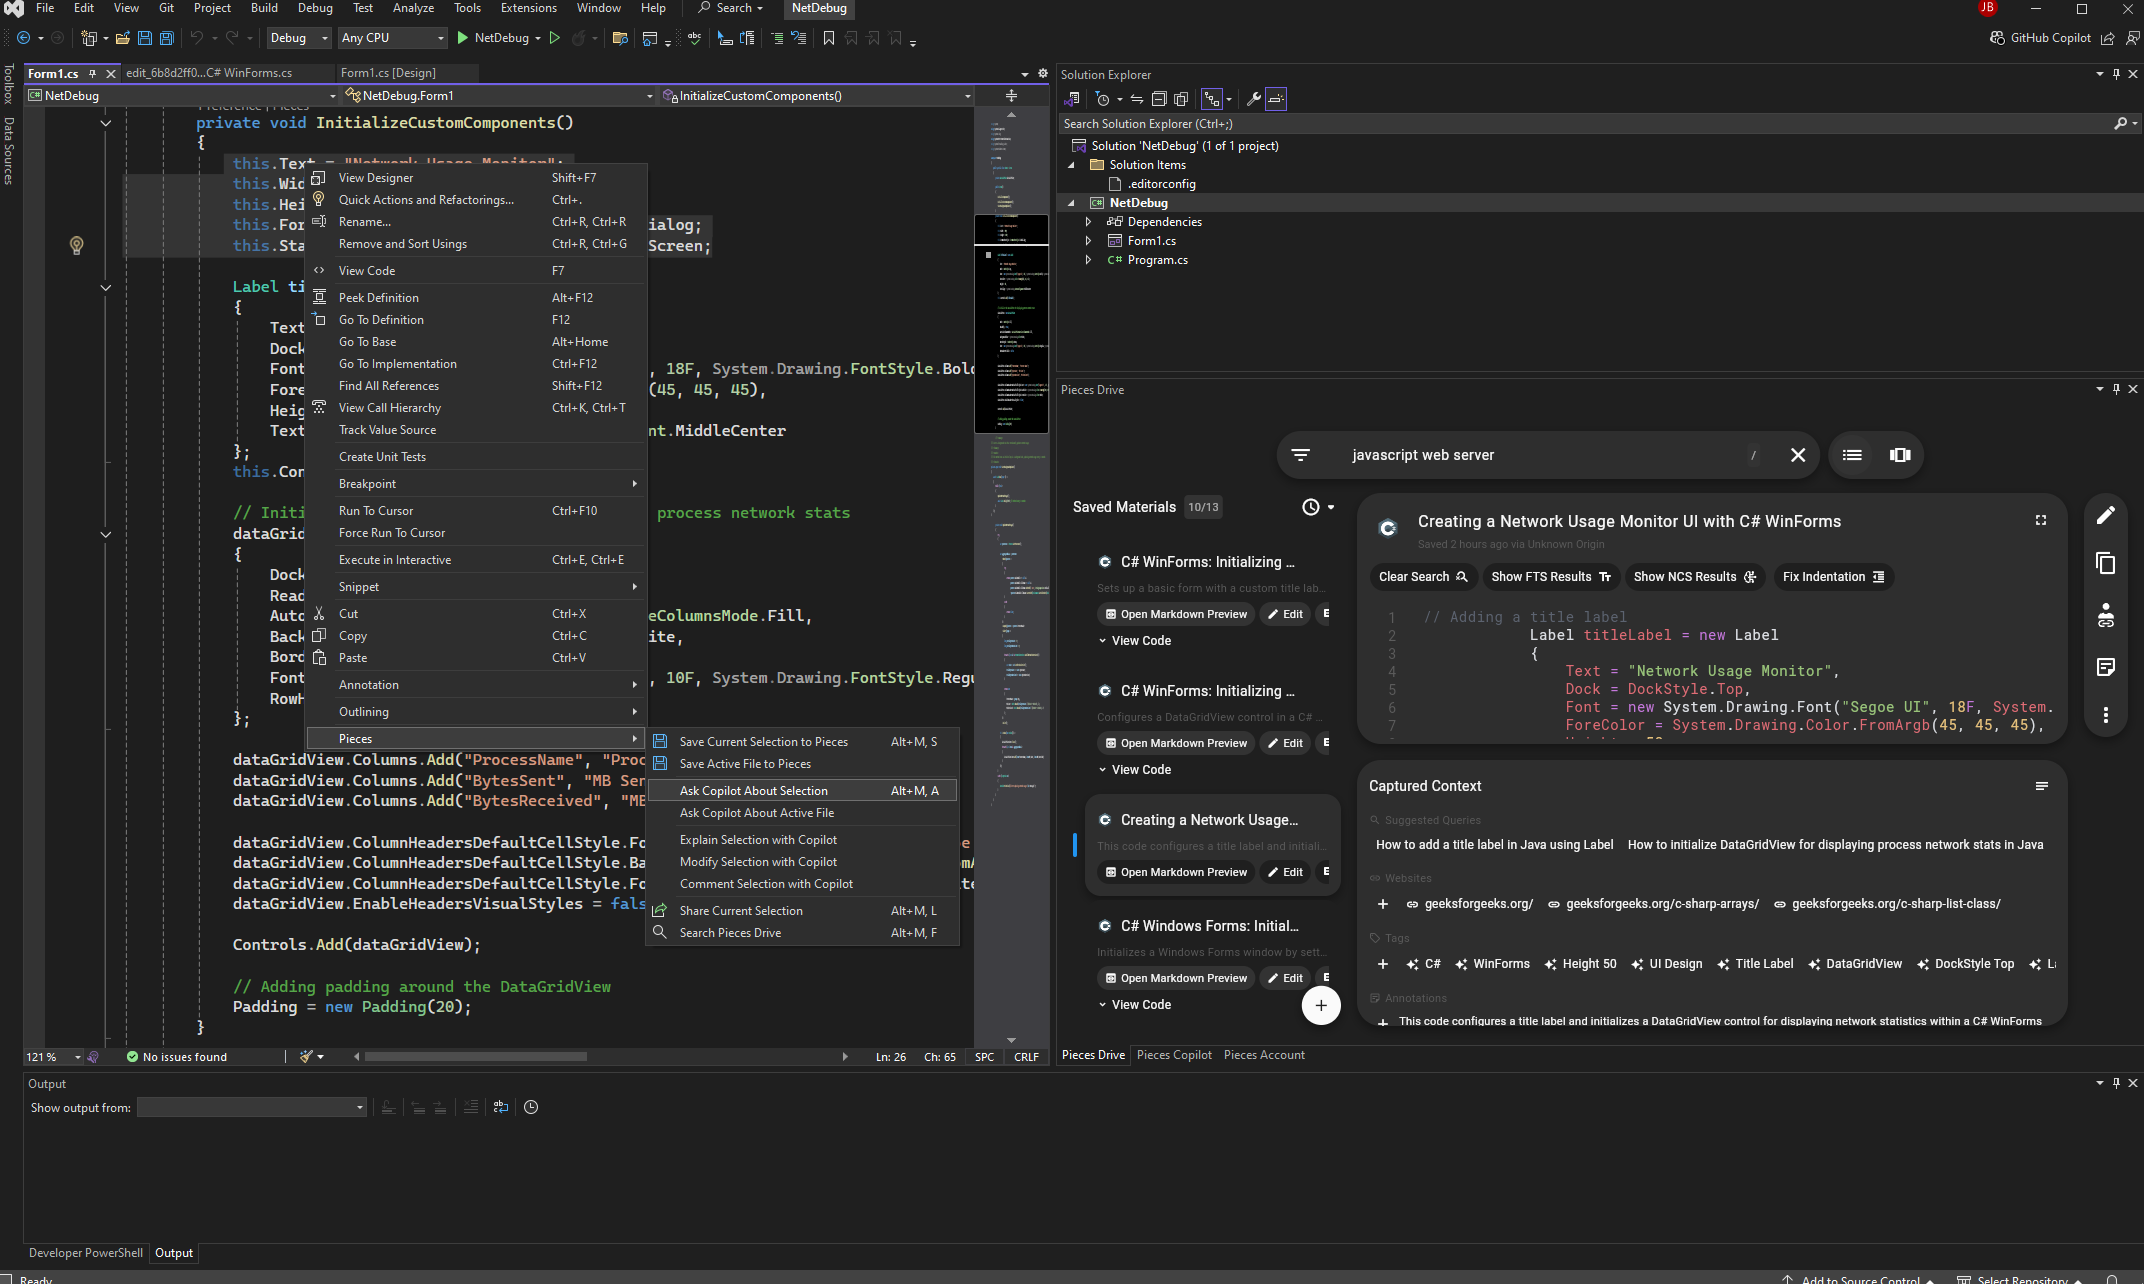
Task: Expand the Form1.cs tree node
Action: [1088, 241]
